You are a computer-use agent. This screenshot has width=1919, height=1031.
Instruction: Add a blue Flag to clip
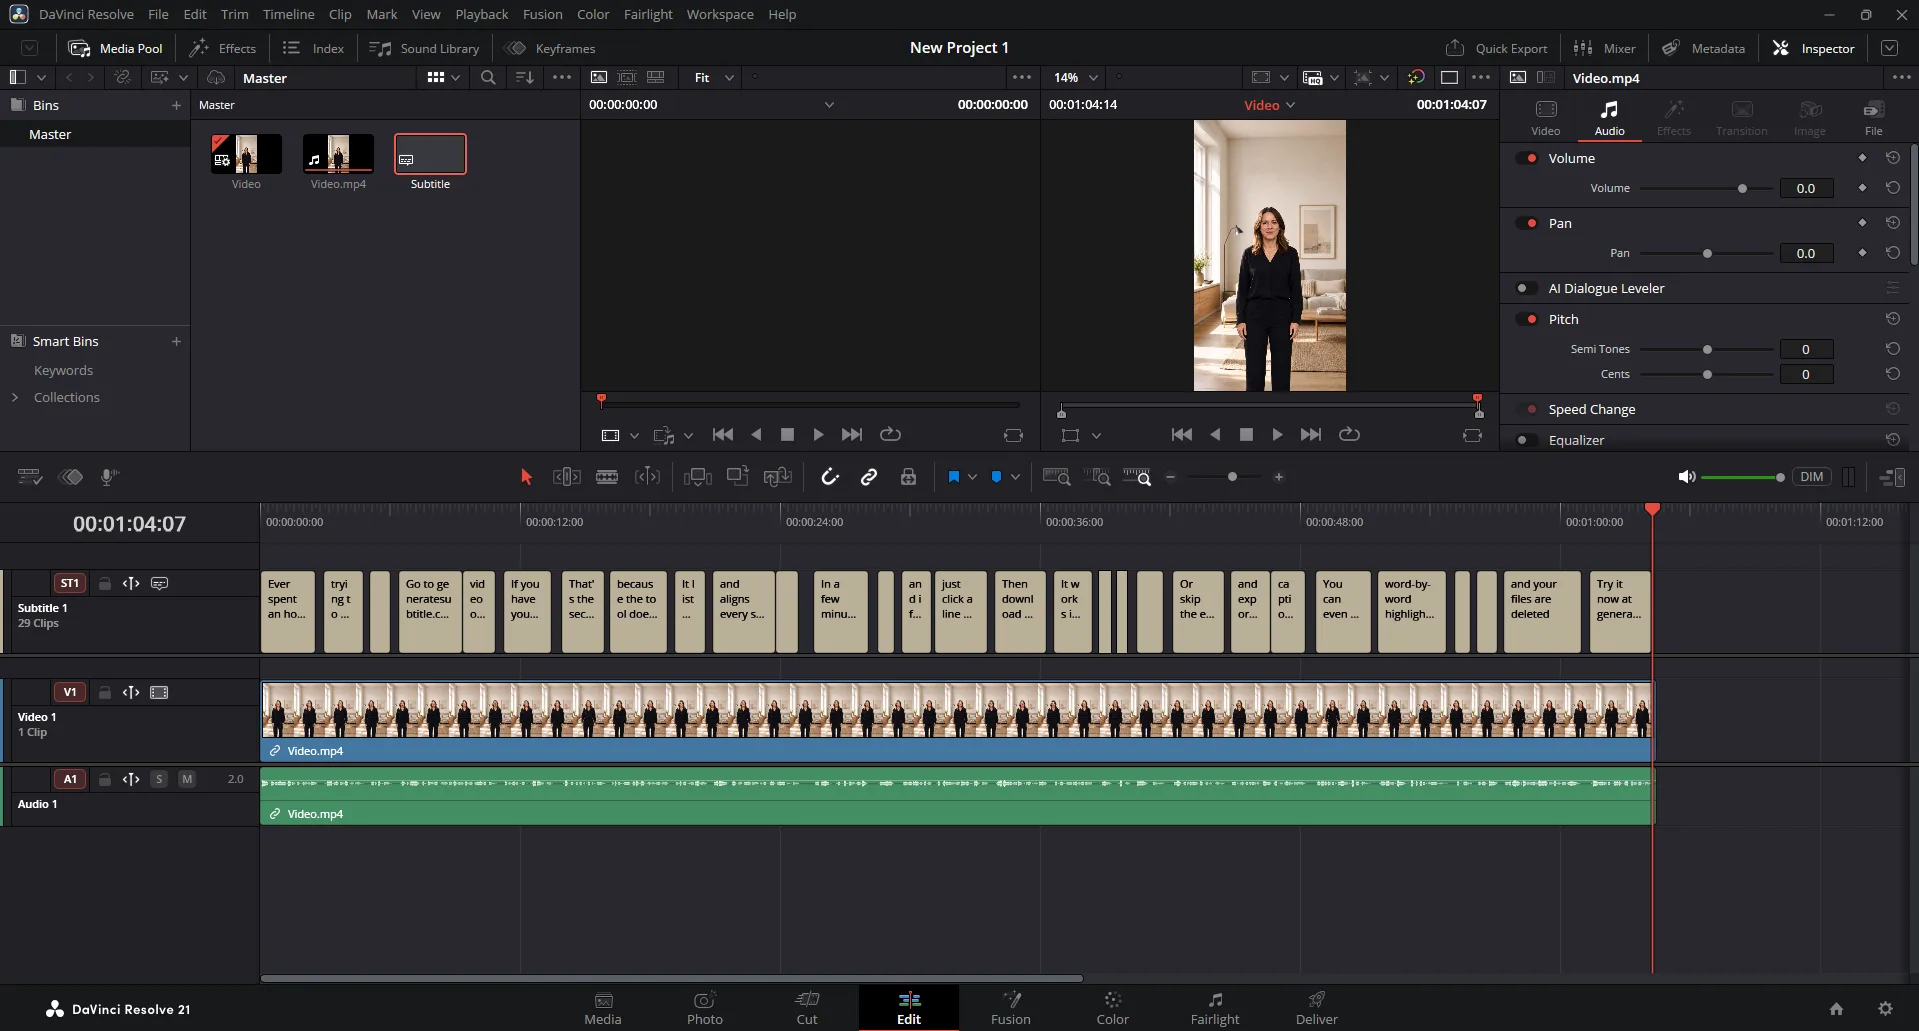click(x=953, y=477)
